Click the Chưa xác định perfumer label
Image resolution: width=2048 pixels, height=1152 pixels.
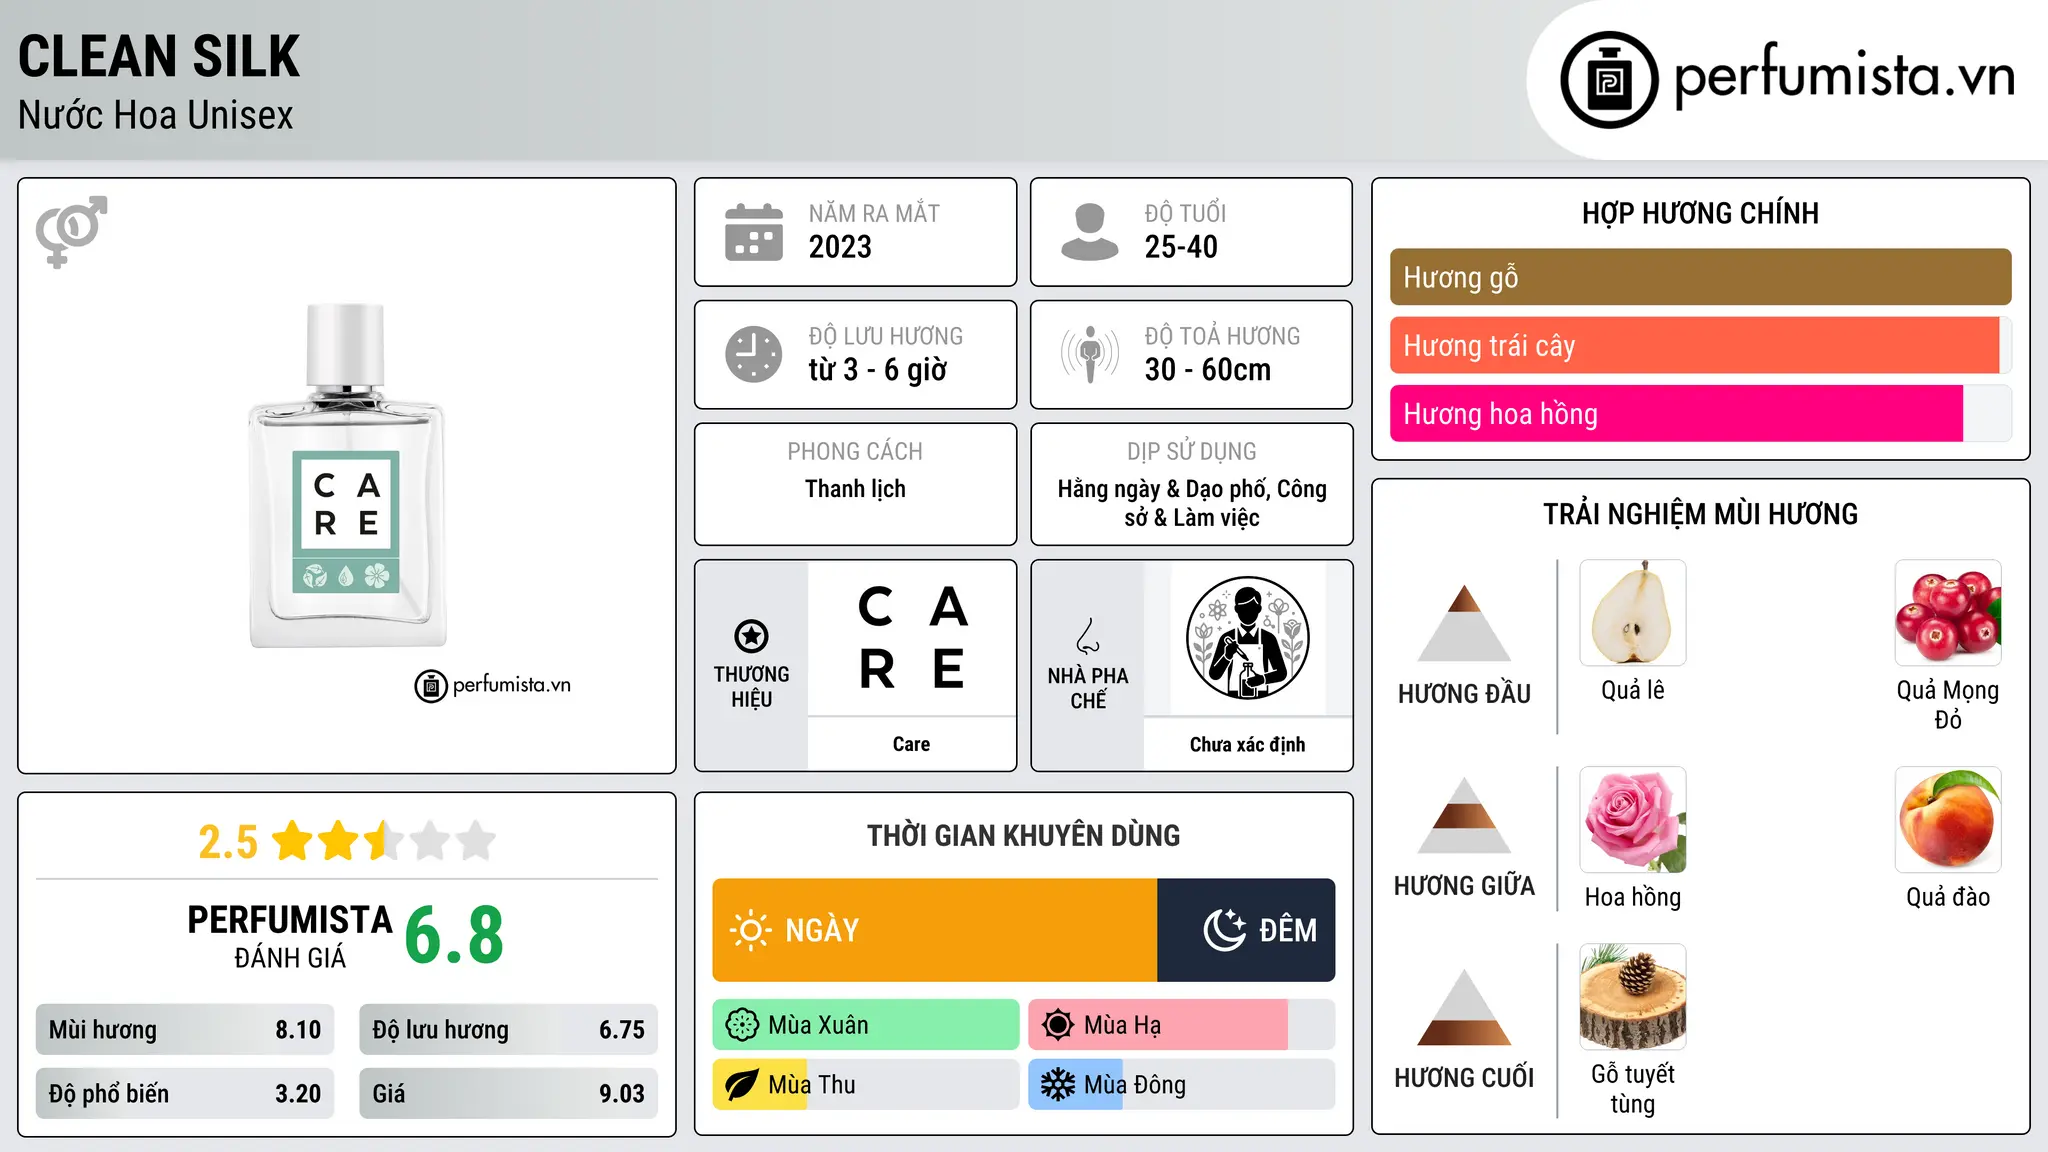[x=1247, y=745]
